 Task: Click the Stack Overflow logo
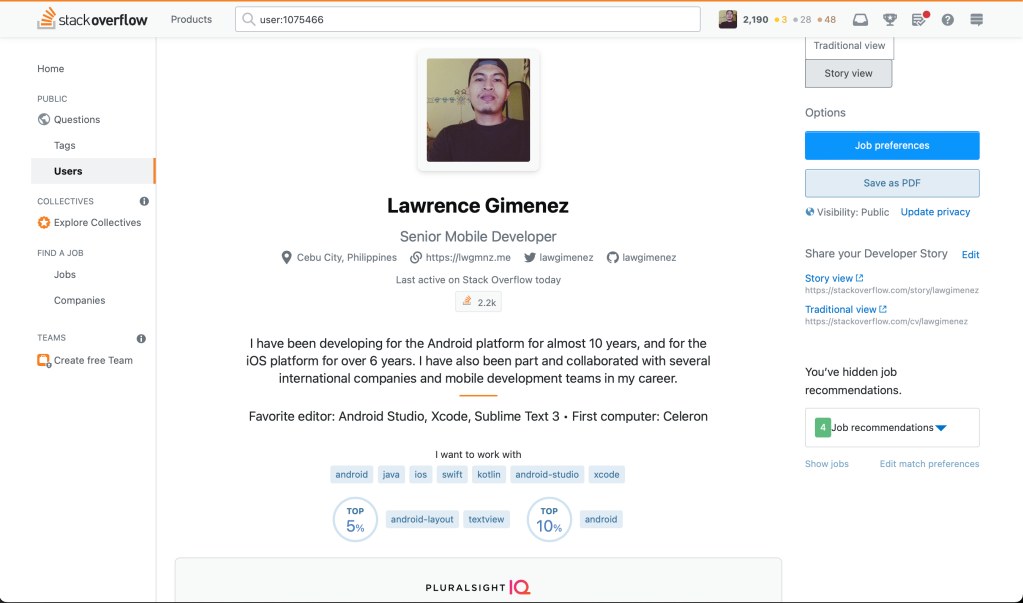coord(92,19)
